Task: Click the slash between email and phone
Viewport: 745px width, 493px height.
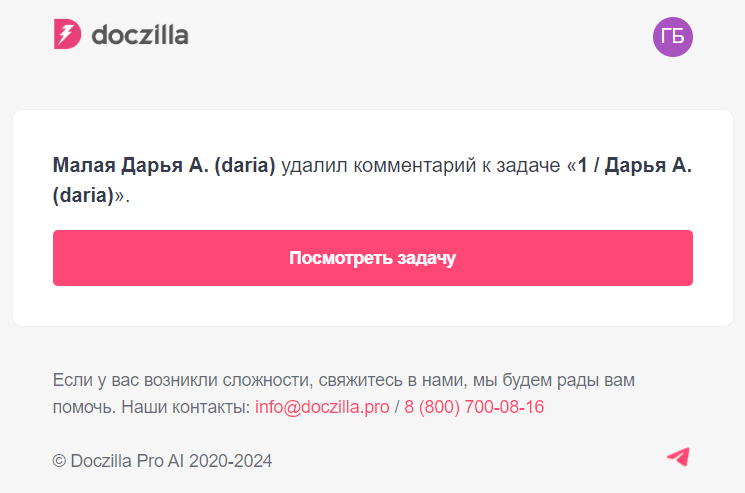Action: point(397,407)
